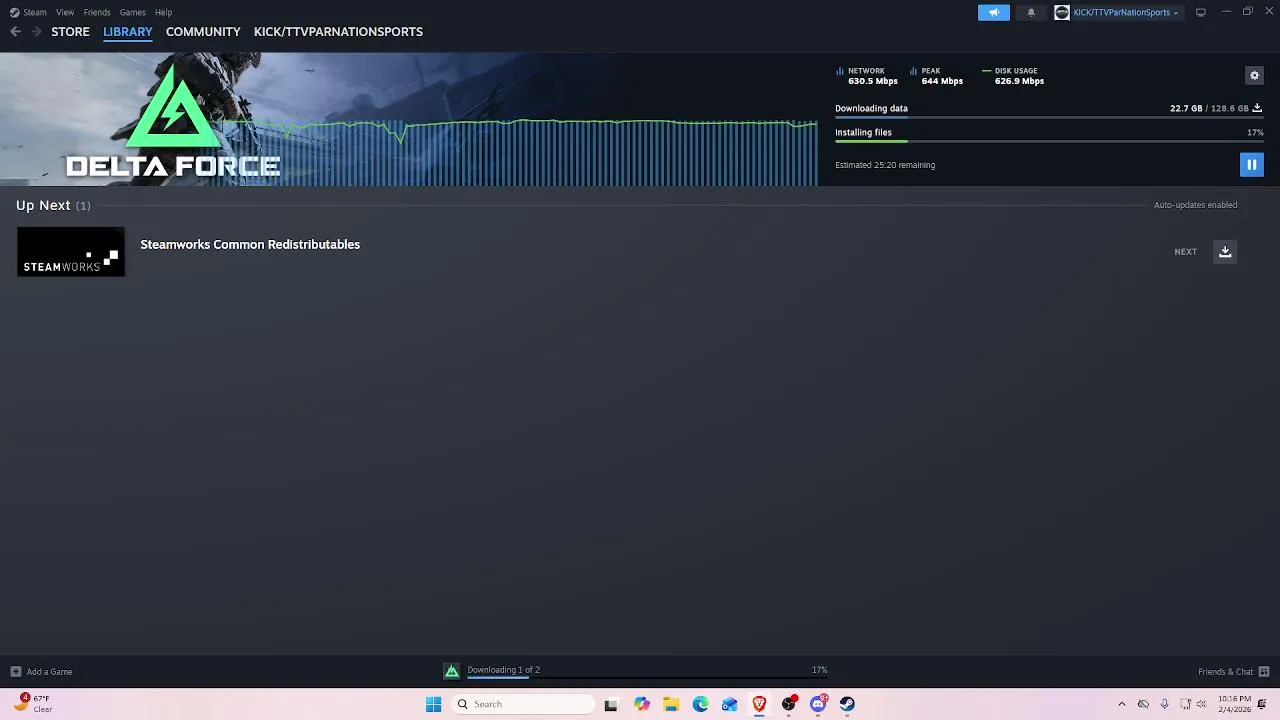Click the Windows taskbar Search box
1280x720 pixels.
pos(521,704)
